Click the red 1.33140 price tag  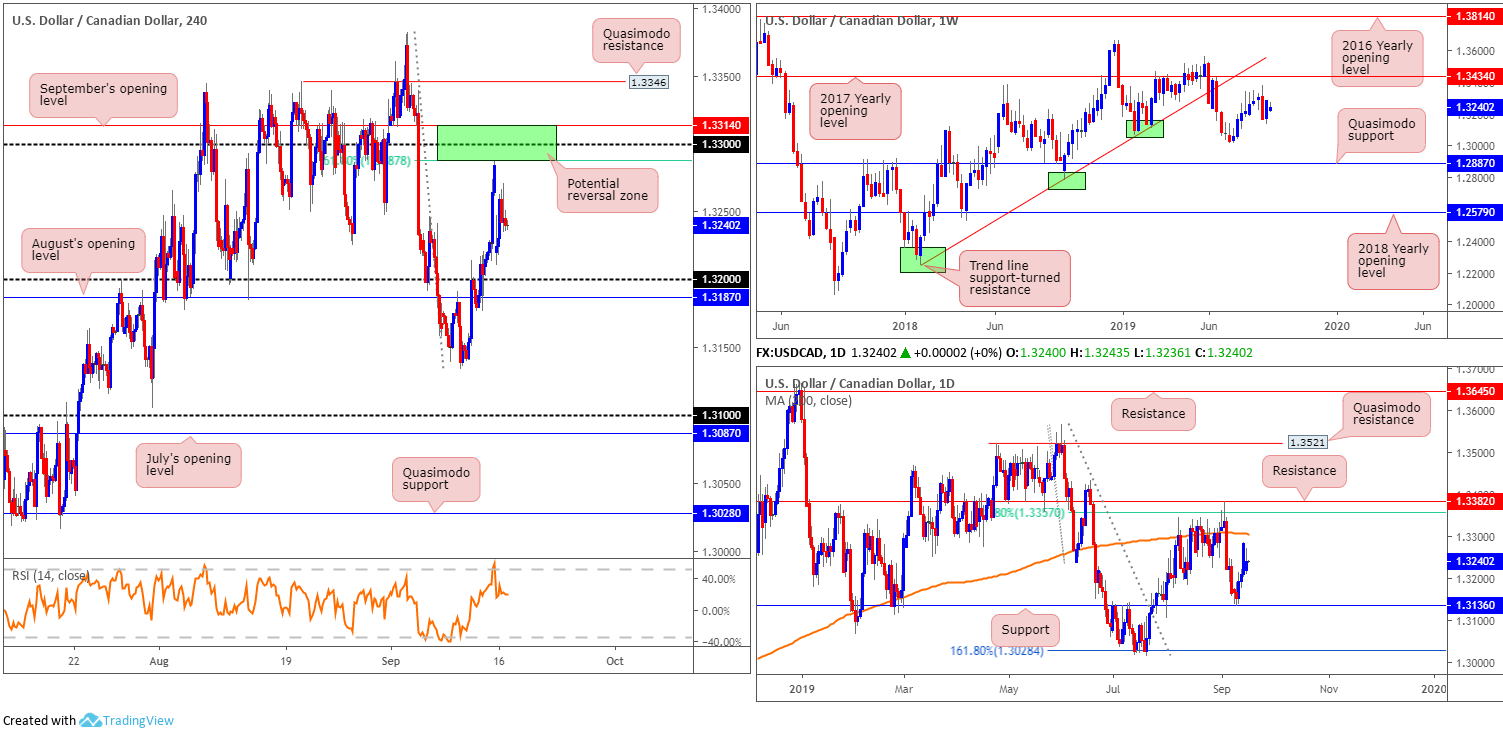click(720, 125)
